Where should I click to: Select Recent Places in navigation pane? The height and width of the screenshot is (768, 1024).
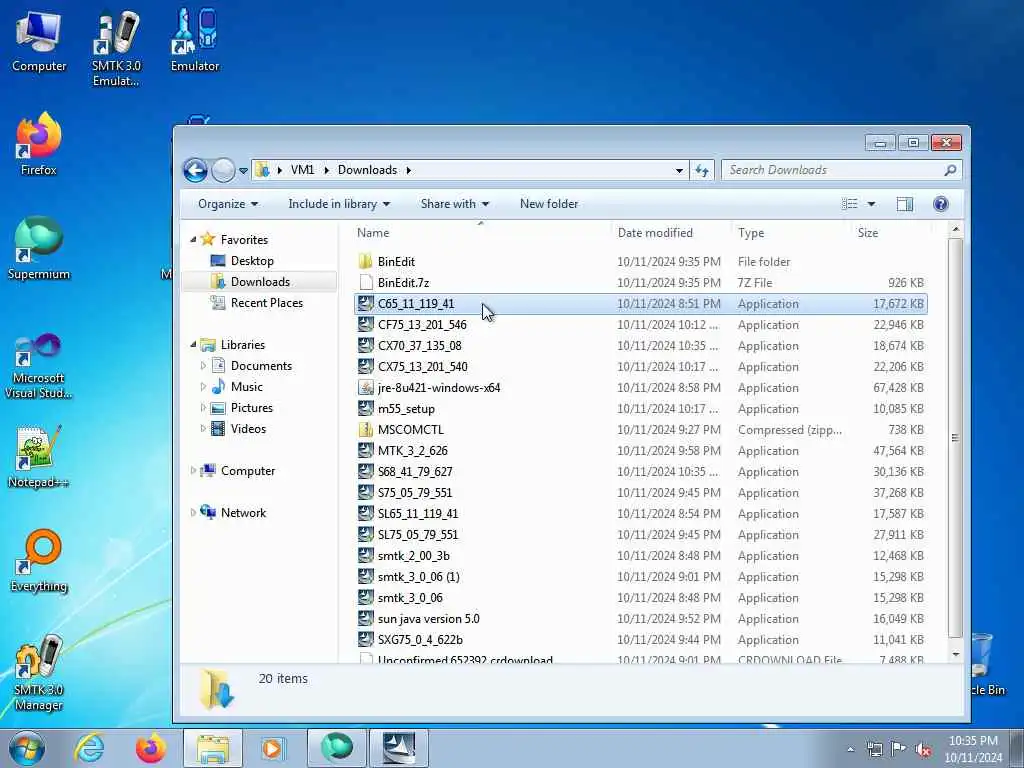point(266,302)
